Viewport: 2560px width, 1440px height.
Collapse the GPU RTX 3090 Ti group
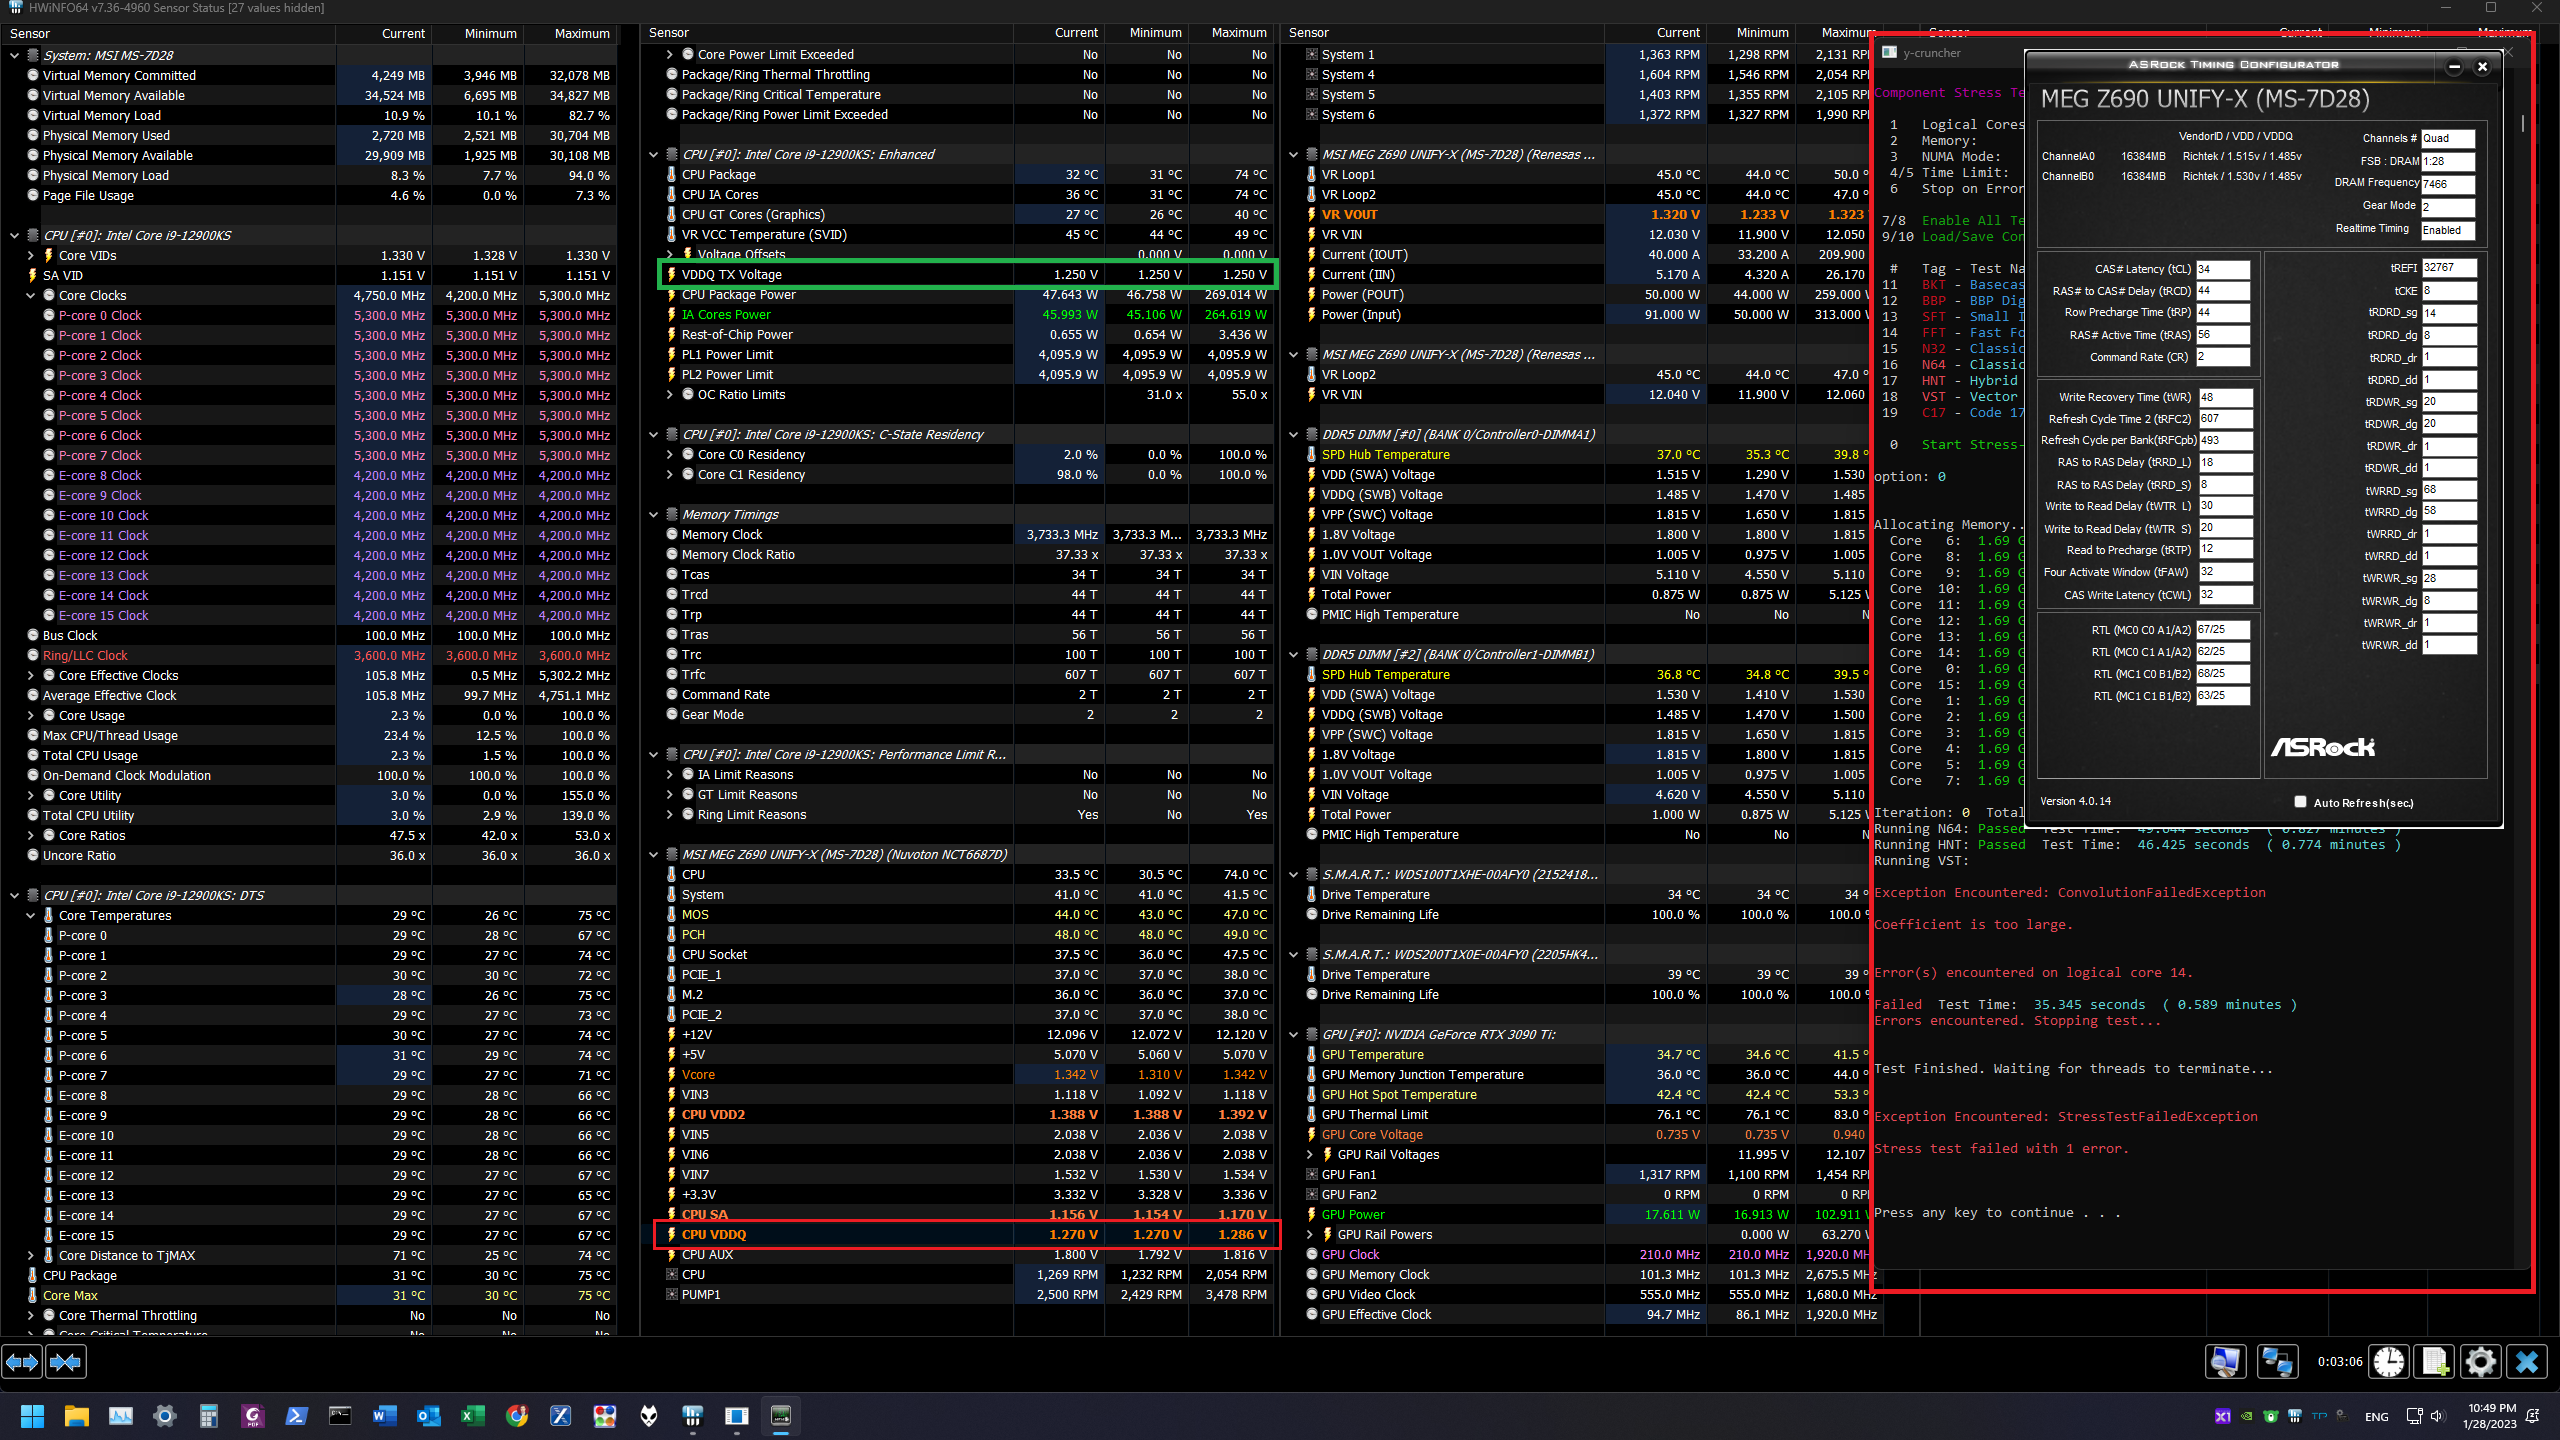click(1294, 1035)
